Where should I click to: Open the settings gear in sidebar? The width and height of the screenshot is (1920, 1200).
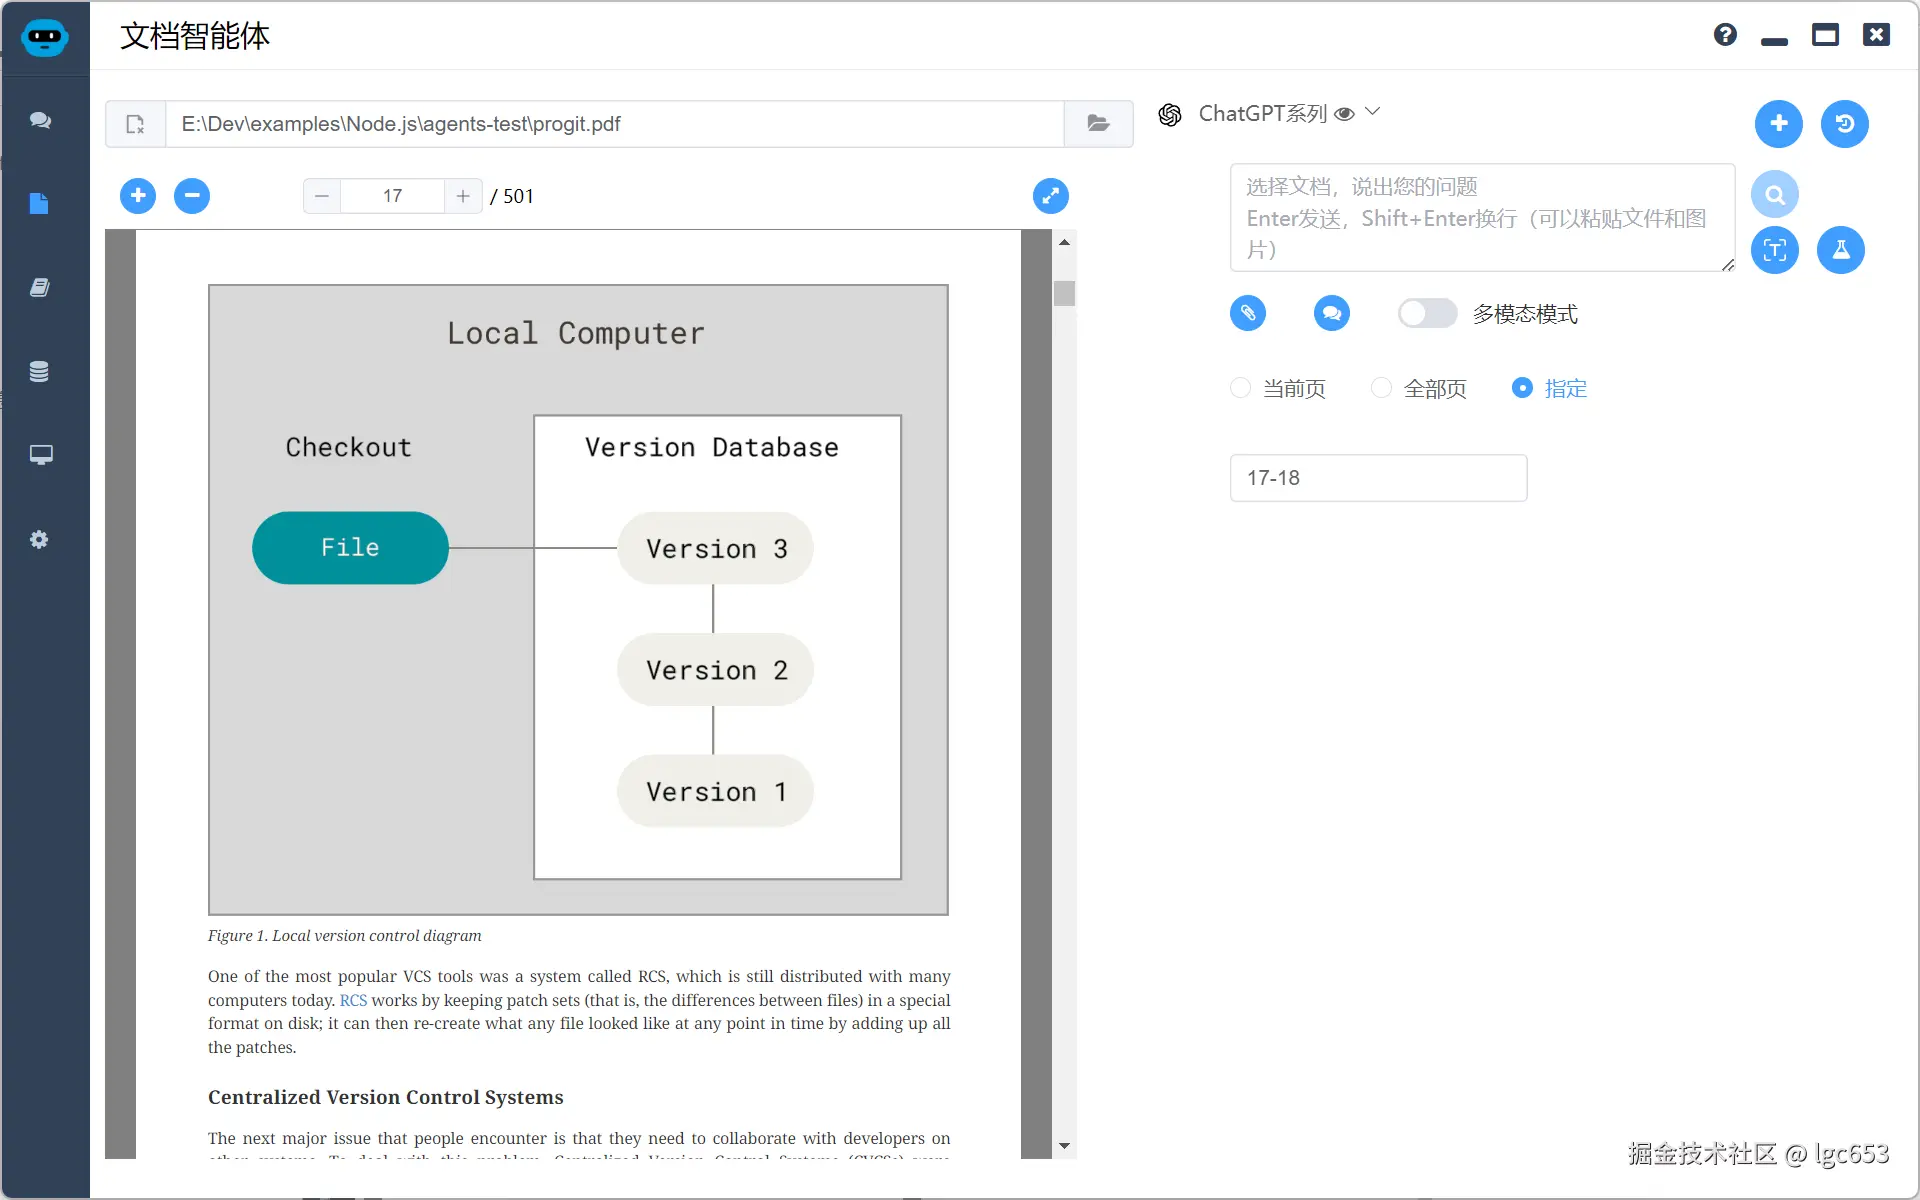tap(39, 540)
